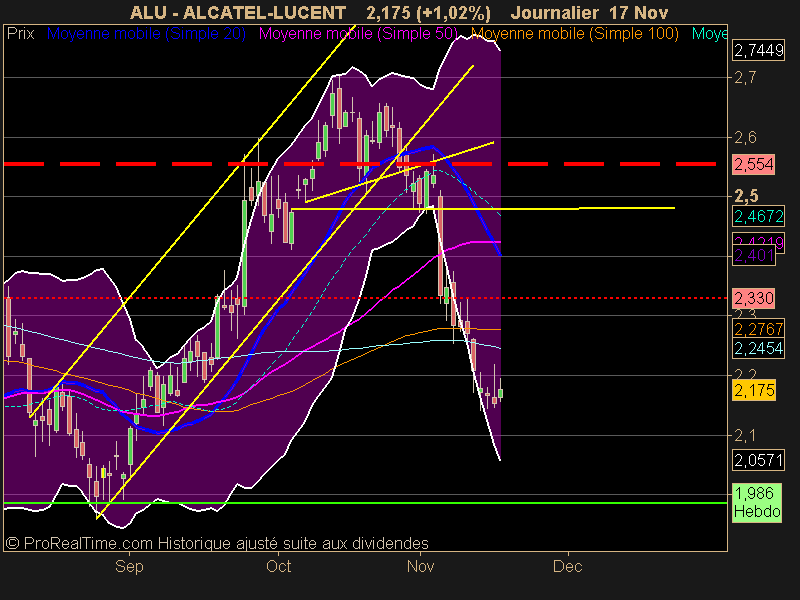Click the '2,1' price axis tick
The image size is (800, 600).
(x=745, y=435)
